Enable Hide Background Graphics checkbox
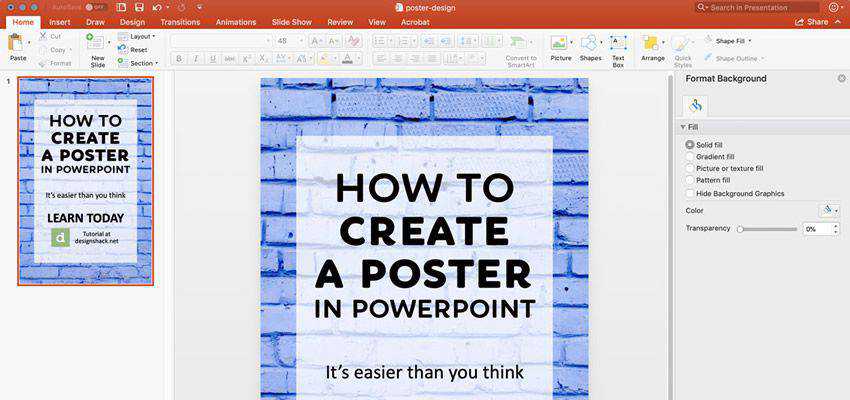Image resolution: width=850 pixels, height=400 pixels. coord(690,193)
